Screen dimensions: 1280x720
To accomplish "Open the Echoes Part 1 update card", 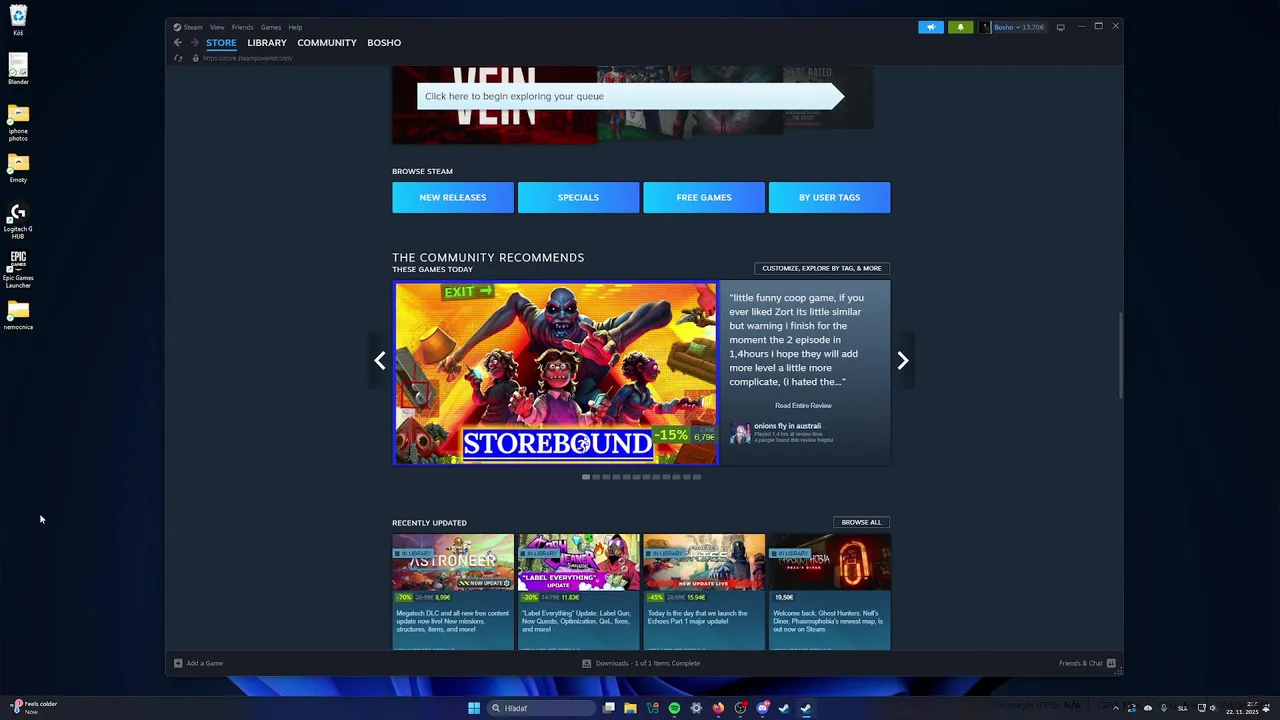I will (704, 592).
